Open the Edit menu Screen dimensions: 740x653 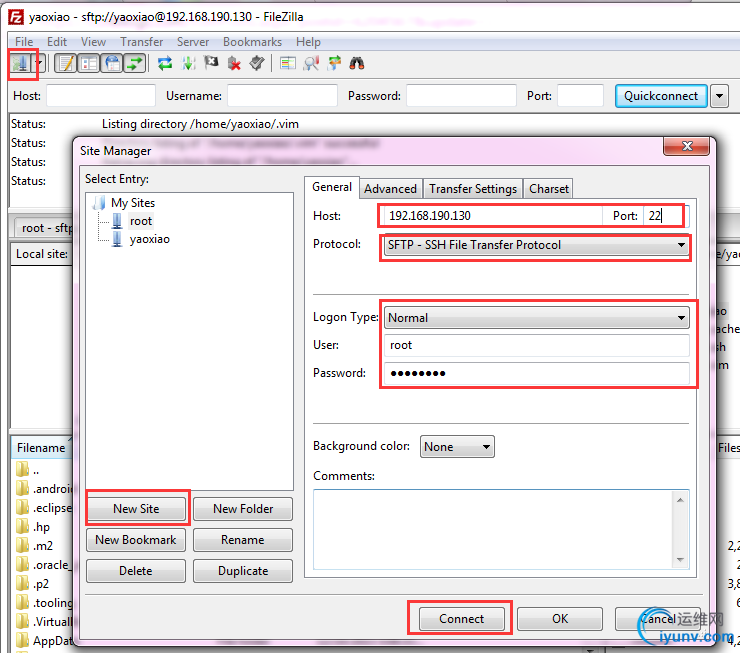point(57,42)
